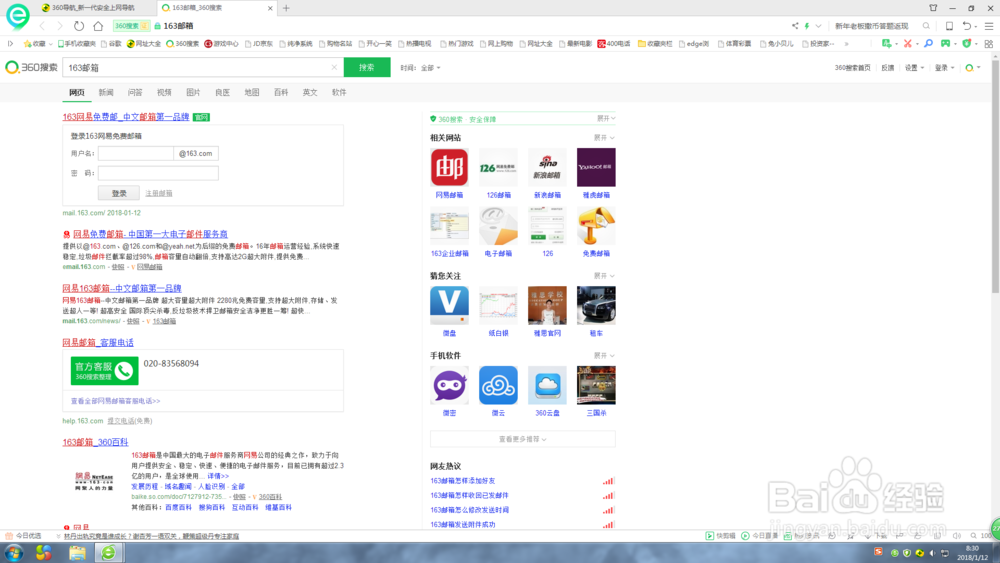Expand the 猜您关注 section
1000x563 pixels.
point(604,276)
